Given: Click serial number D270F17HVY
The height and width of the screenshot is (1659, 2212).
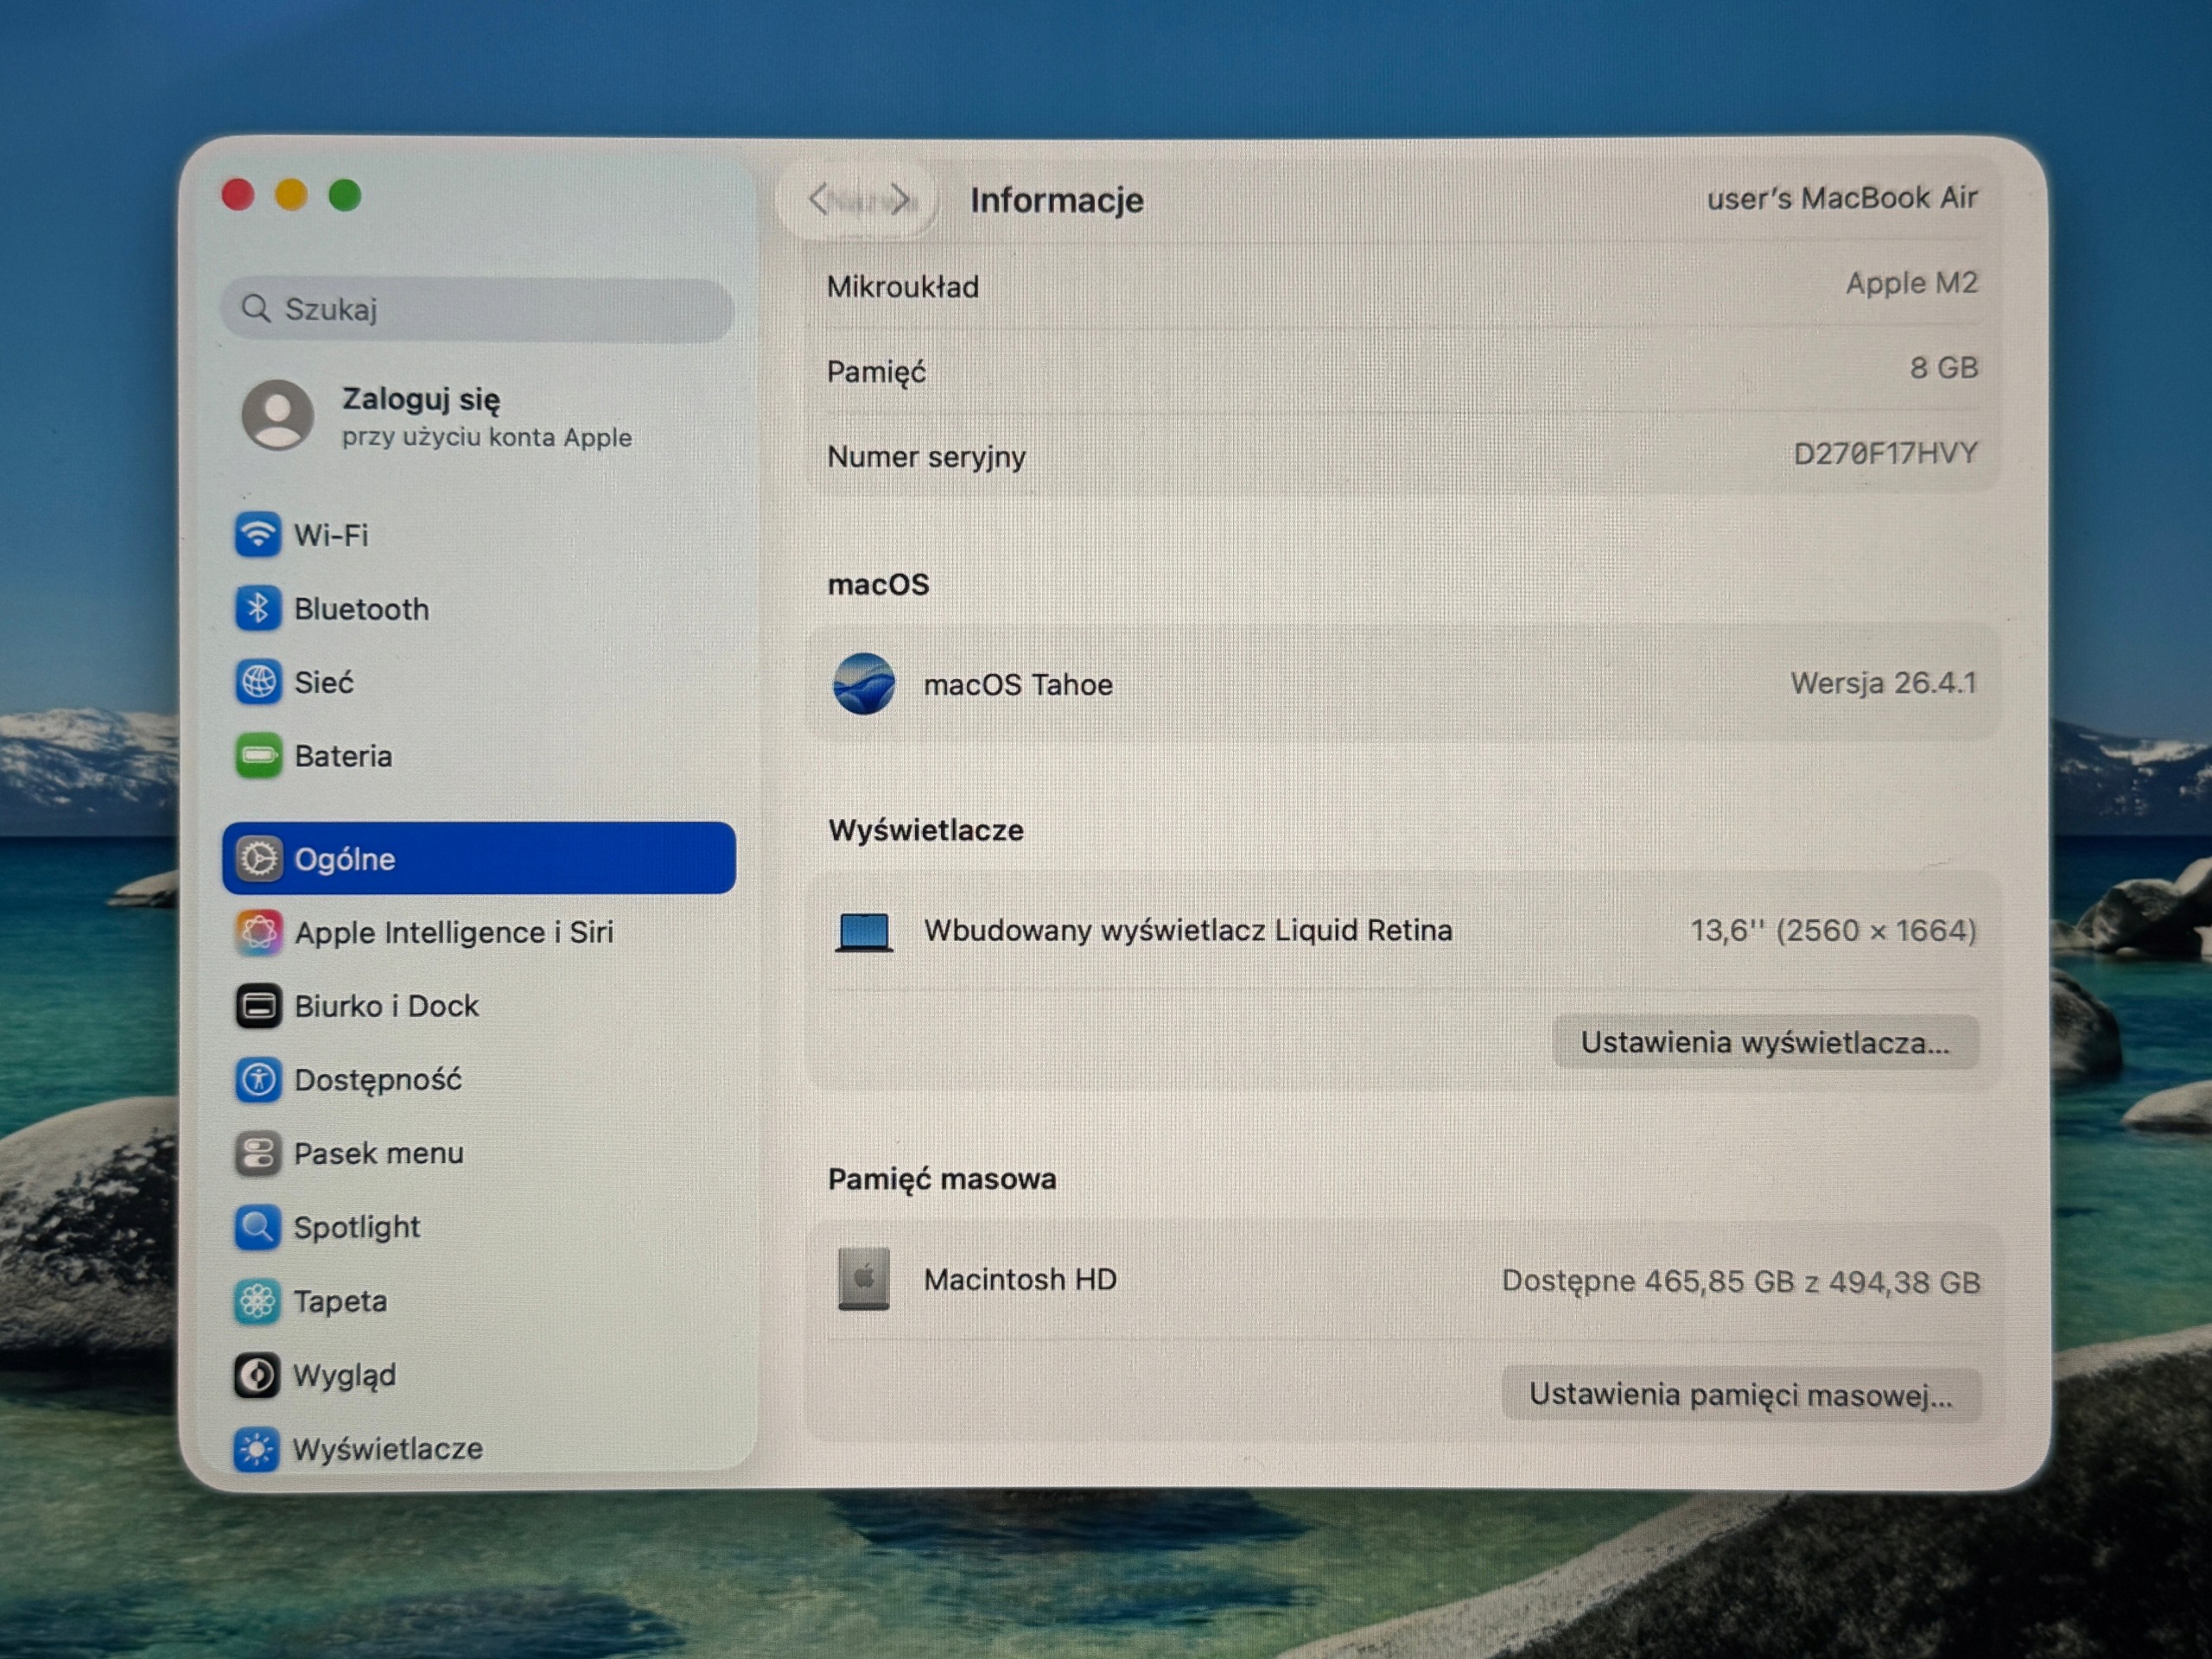Looking at the screenshot, I should pyautogui.click(x=1886, y=454).
